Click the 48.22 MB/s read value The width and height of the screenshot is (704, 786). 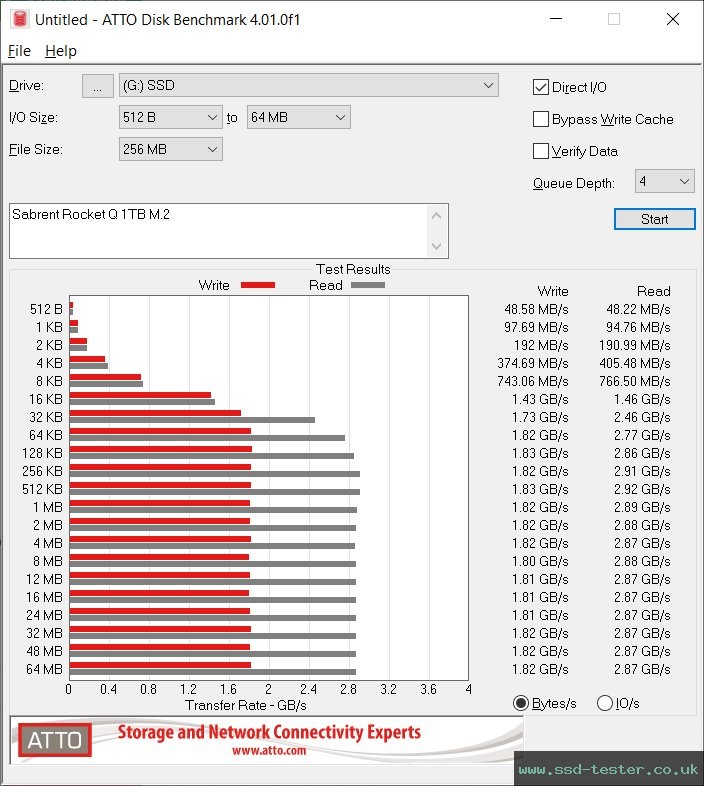point(638,309)
